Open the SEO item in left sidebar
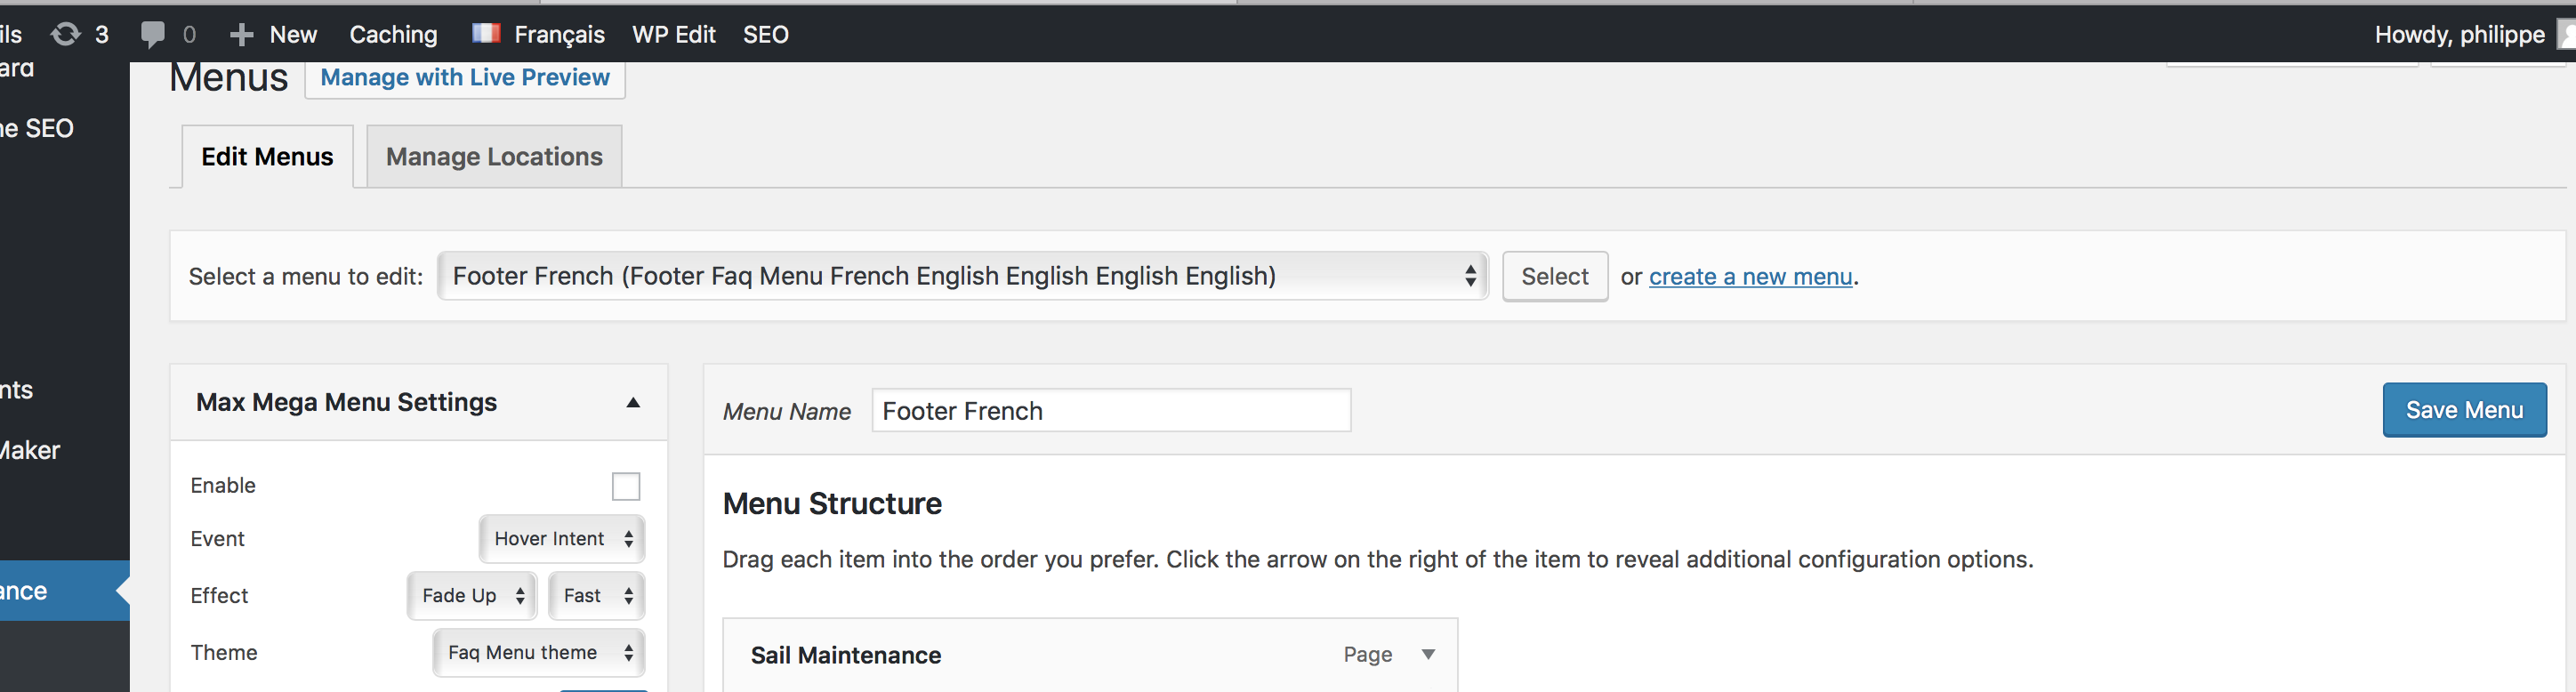 [x=37, y=128]
